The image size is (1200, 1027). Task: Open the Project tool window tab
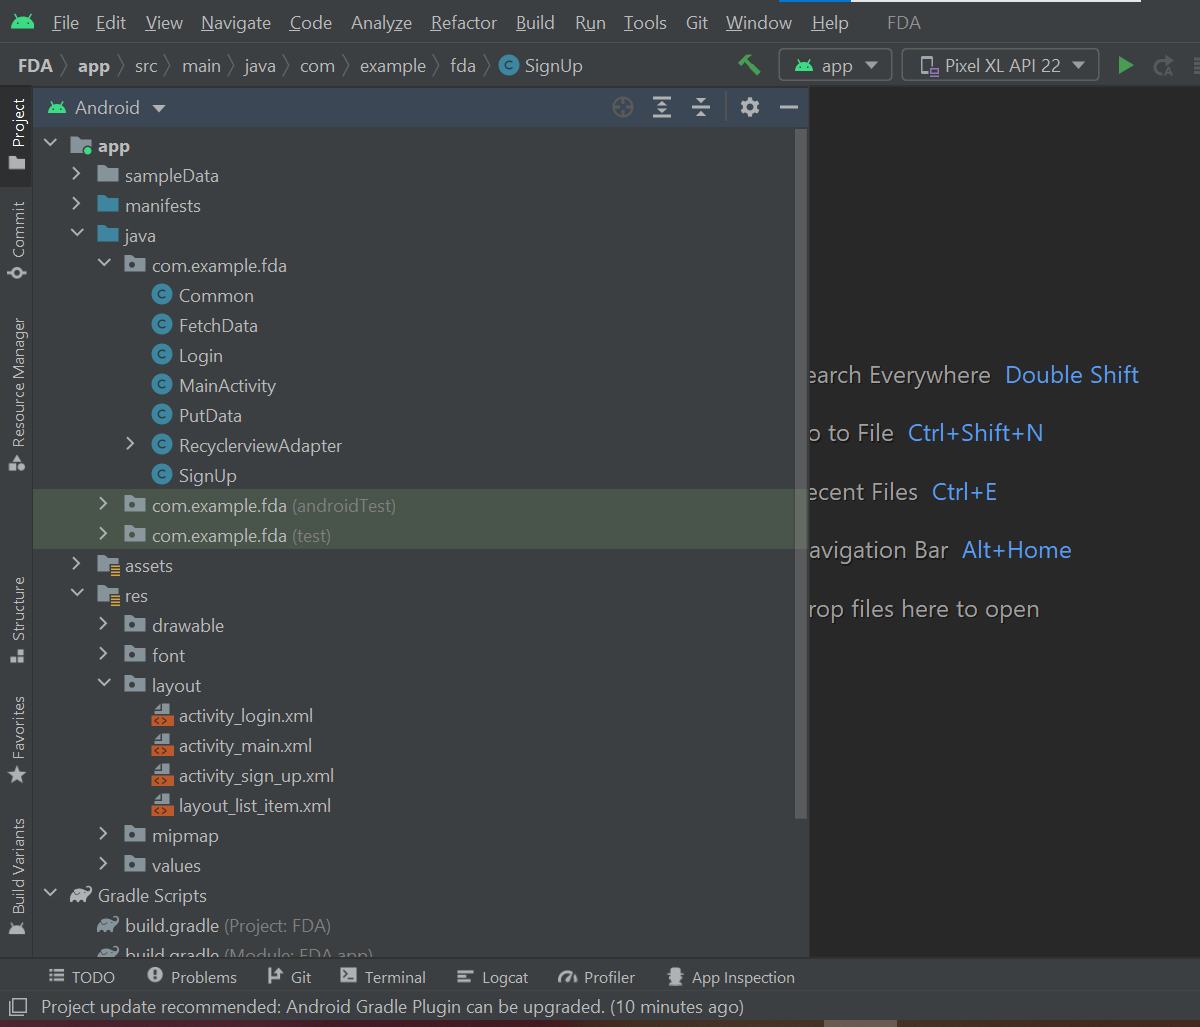[17, 134]
